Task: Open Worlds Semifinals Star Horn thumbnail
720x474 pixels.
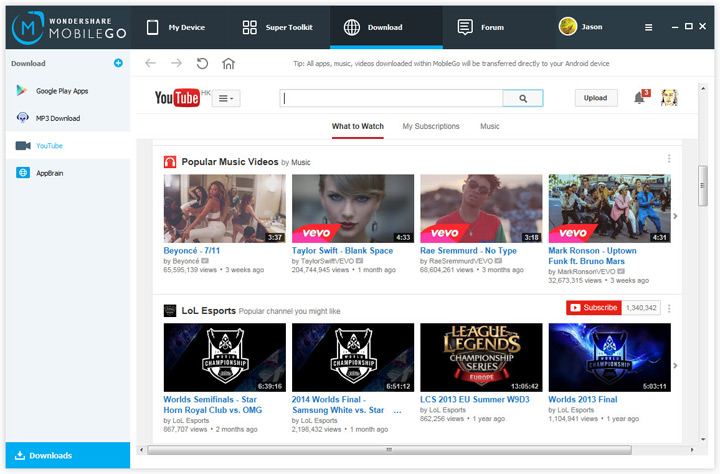Action: (225, 357)
